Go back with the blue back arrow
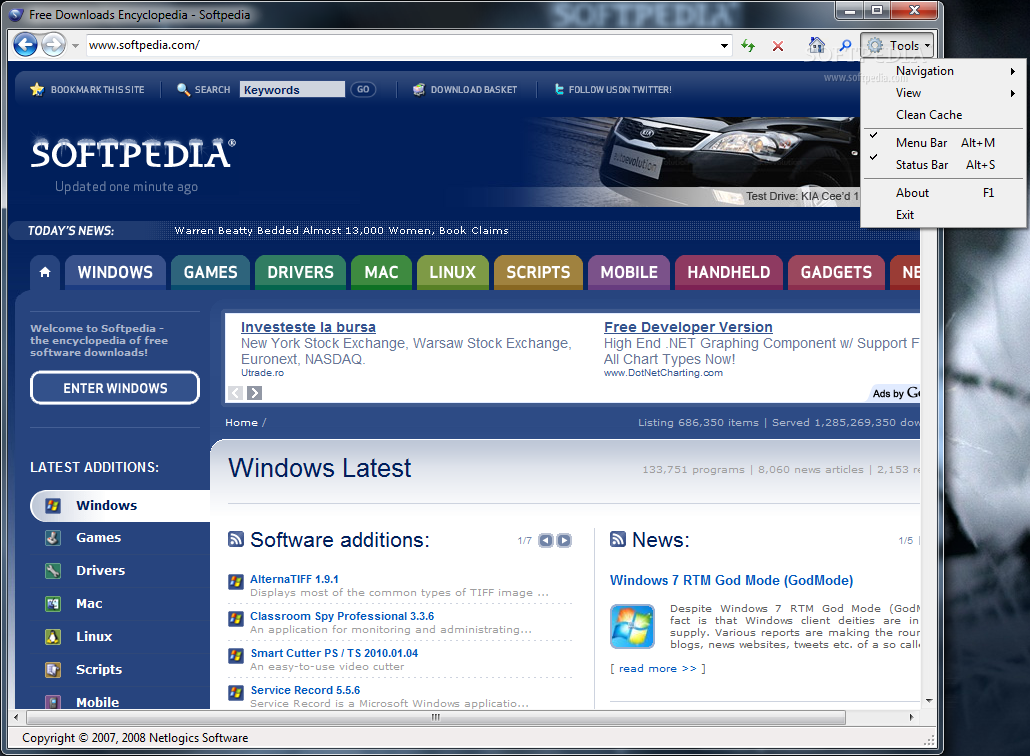Viewport: 1030px width, 756px height. tap(26, 45)
